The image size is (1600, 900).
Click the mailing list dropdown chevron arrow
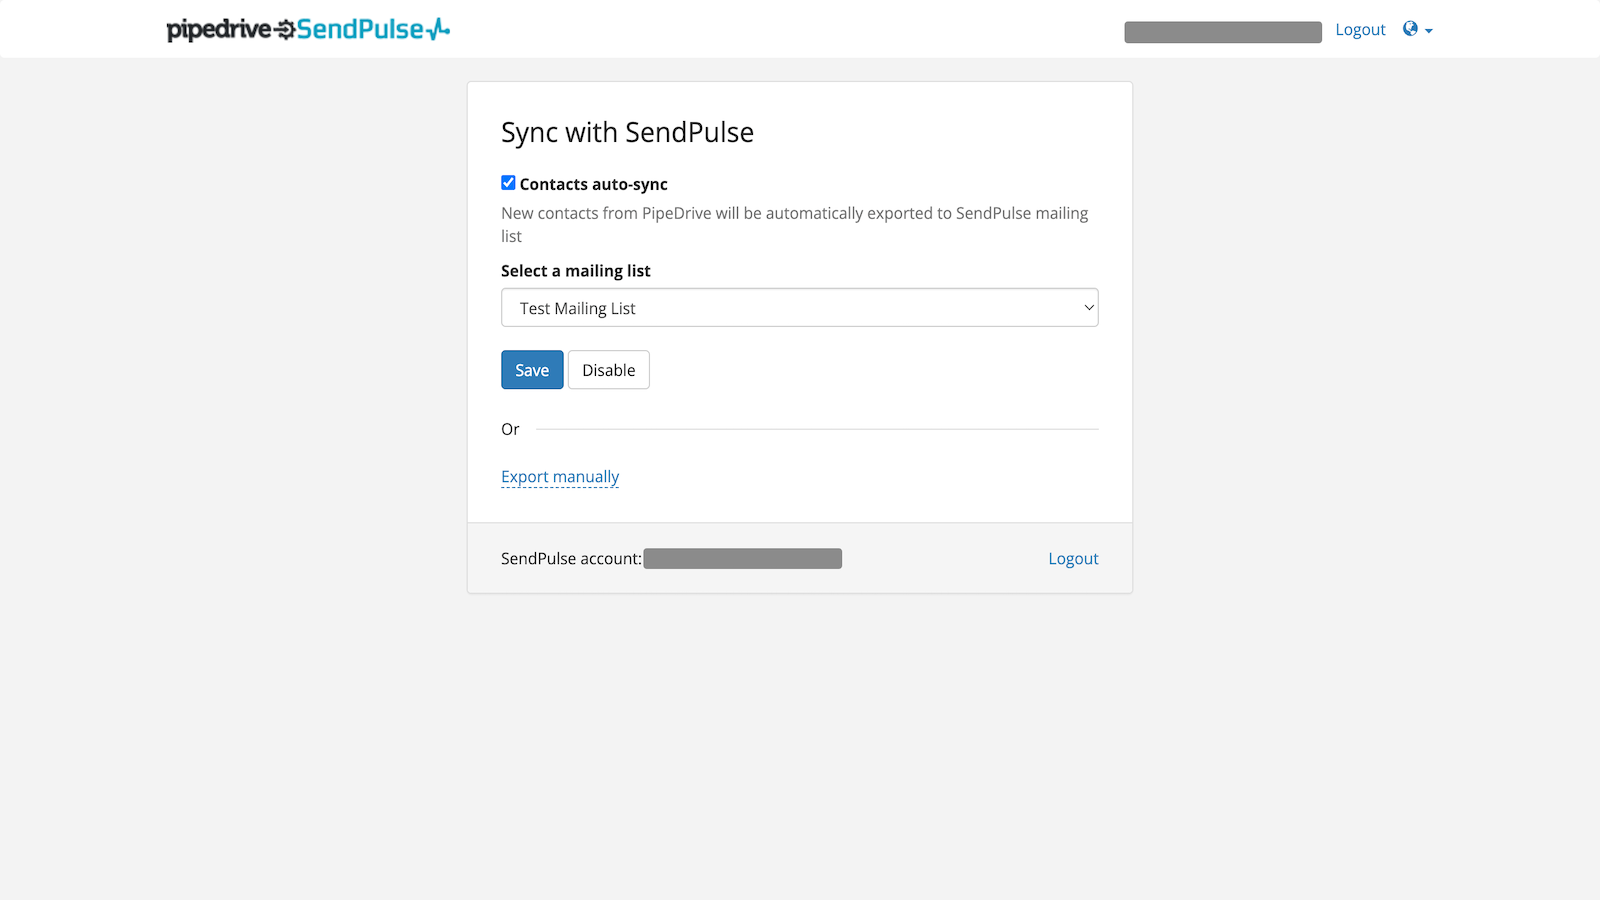click(1089, 308)
